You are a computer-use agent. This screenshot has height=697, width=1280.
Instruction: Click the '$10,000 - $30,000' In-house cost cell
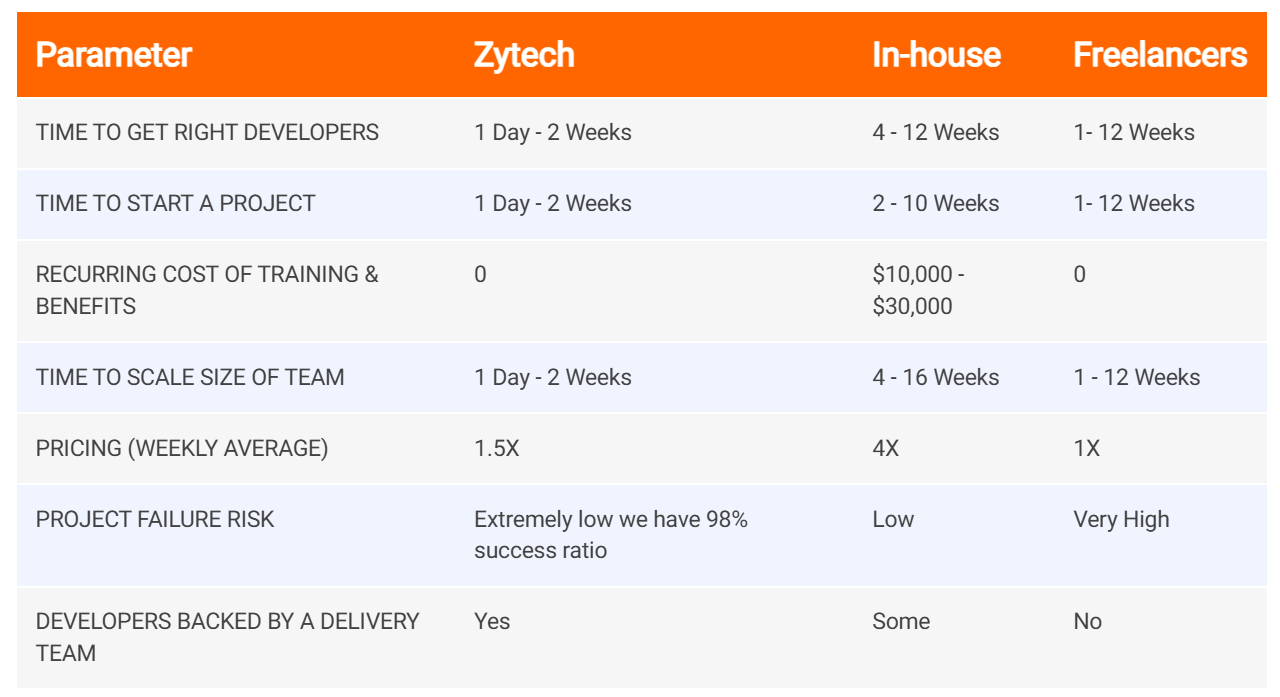tap(918, 290)
